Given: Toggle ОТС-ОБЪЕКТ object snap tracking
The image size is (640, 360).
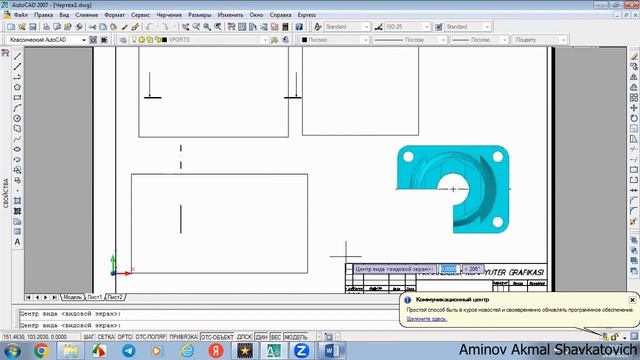Looking at the screenshot, I should point(217,337).
